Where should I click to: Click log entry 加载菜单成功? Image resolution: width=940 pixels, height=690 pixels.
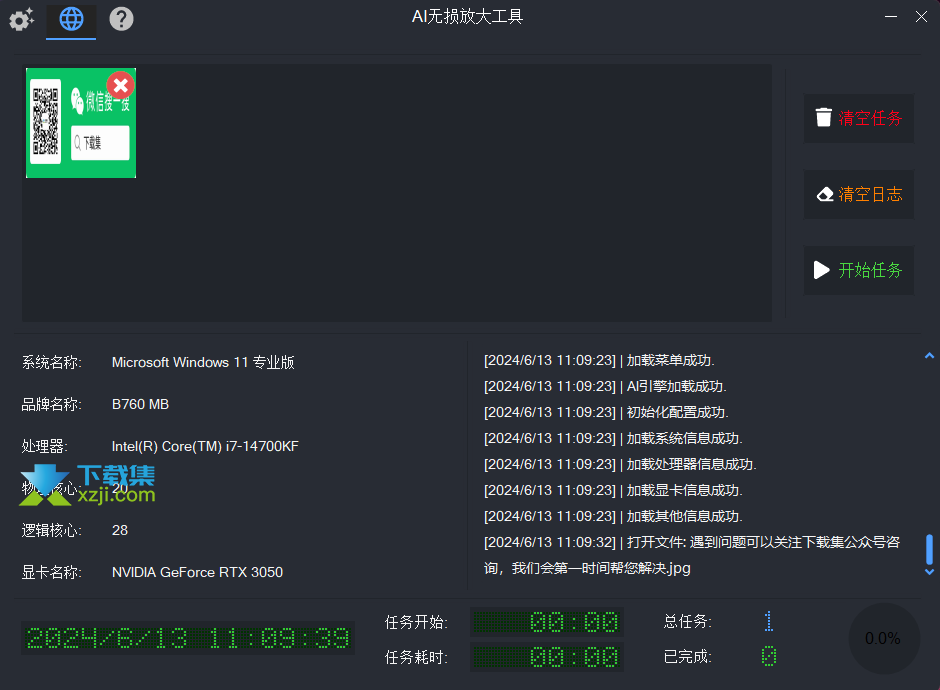(x=599, y=360)
